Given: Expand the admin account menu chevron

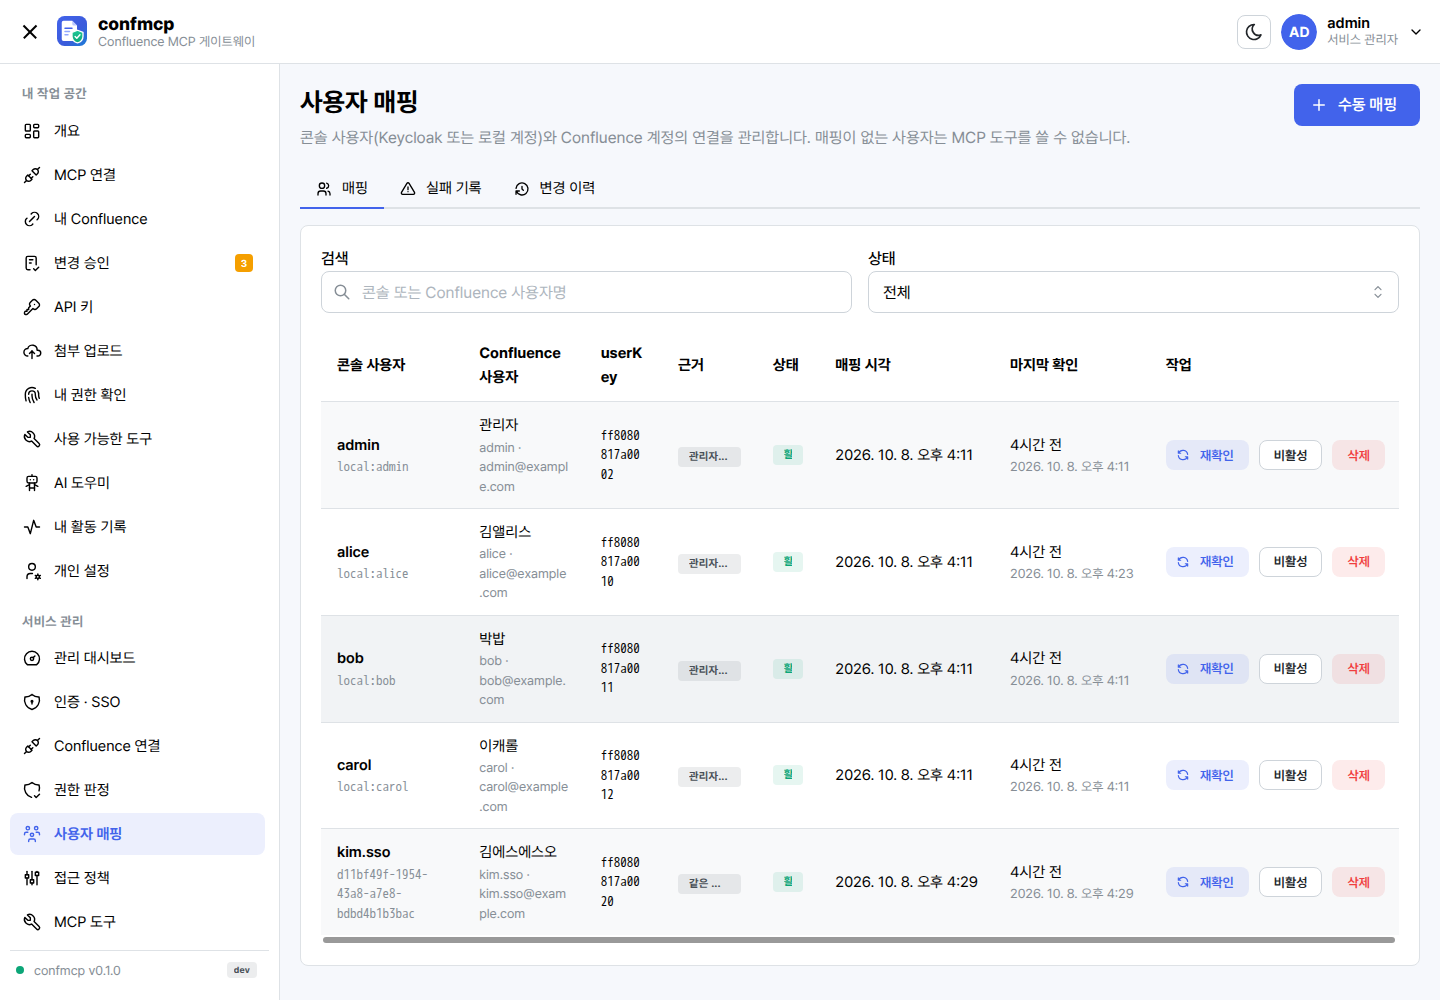Looking at the screenshot, I should (1416, 32).
